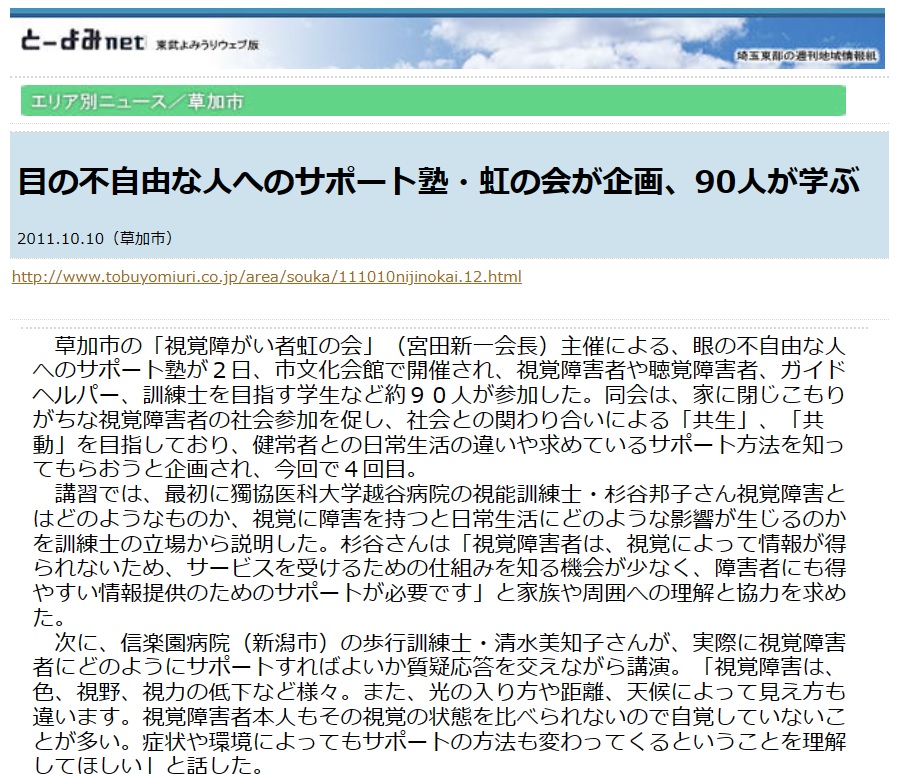Click the とーよみnet site logo

click(x=83, y=42)
